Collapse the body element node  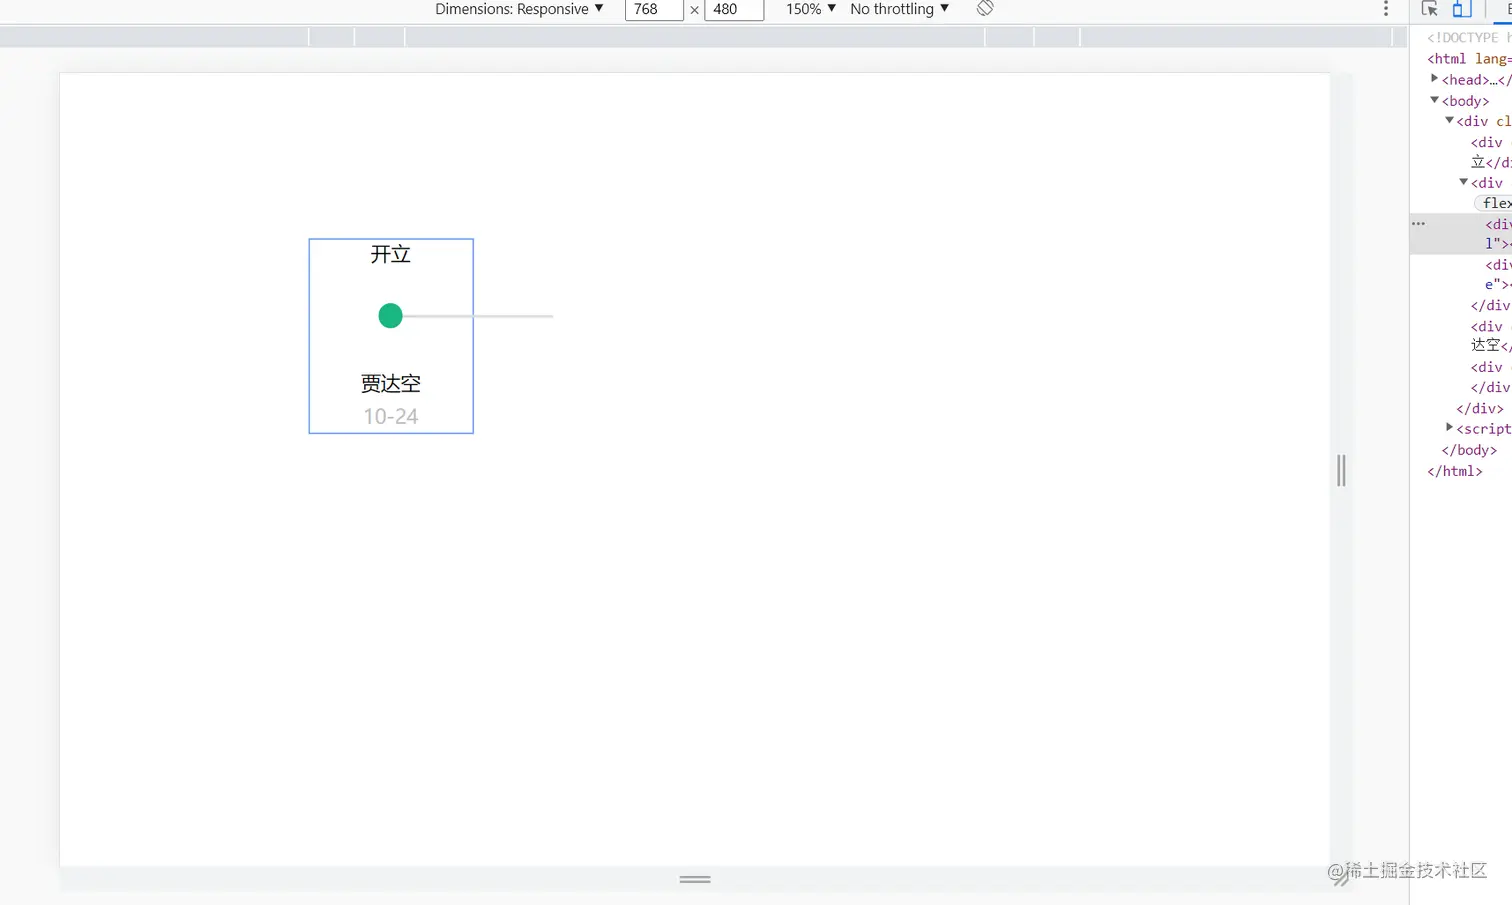pyautogui.click(x=1434, y=100)
